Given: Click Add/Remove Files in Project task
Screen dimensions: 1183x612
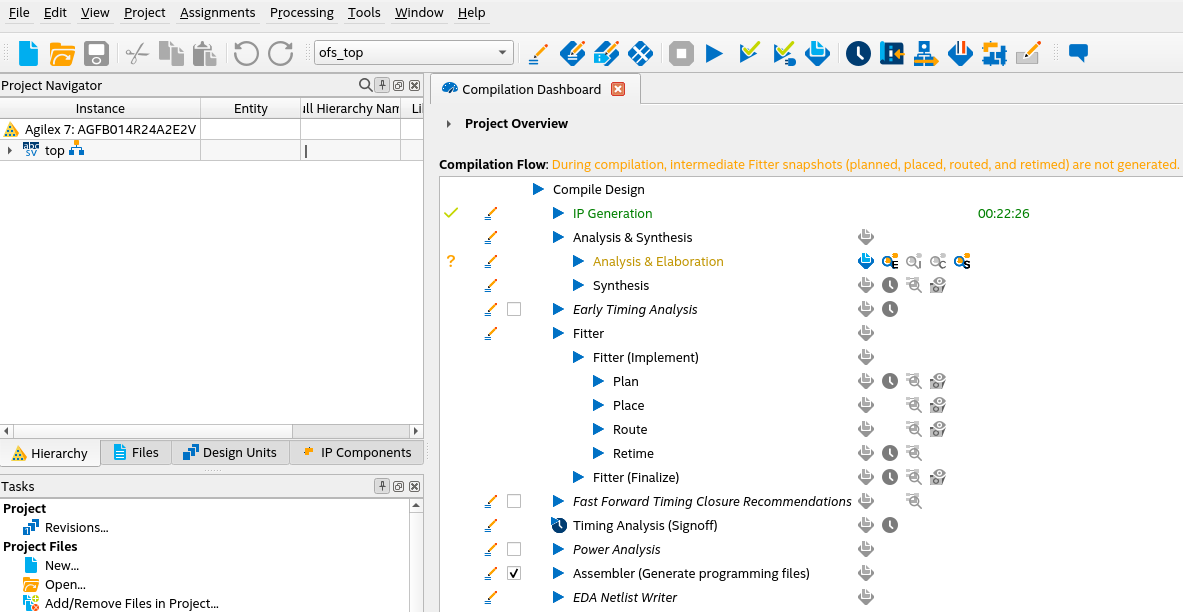Looking at the screenshot, I should [x=131, y=604].
